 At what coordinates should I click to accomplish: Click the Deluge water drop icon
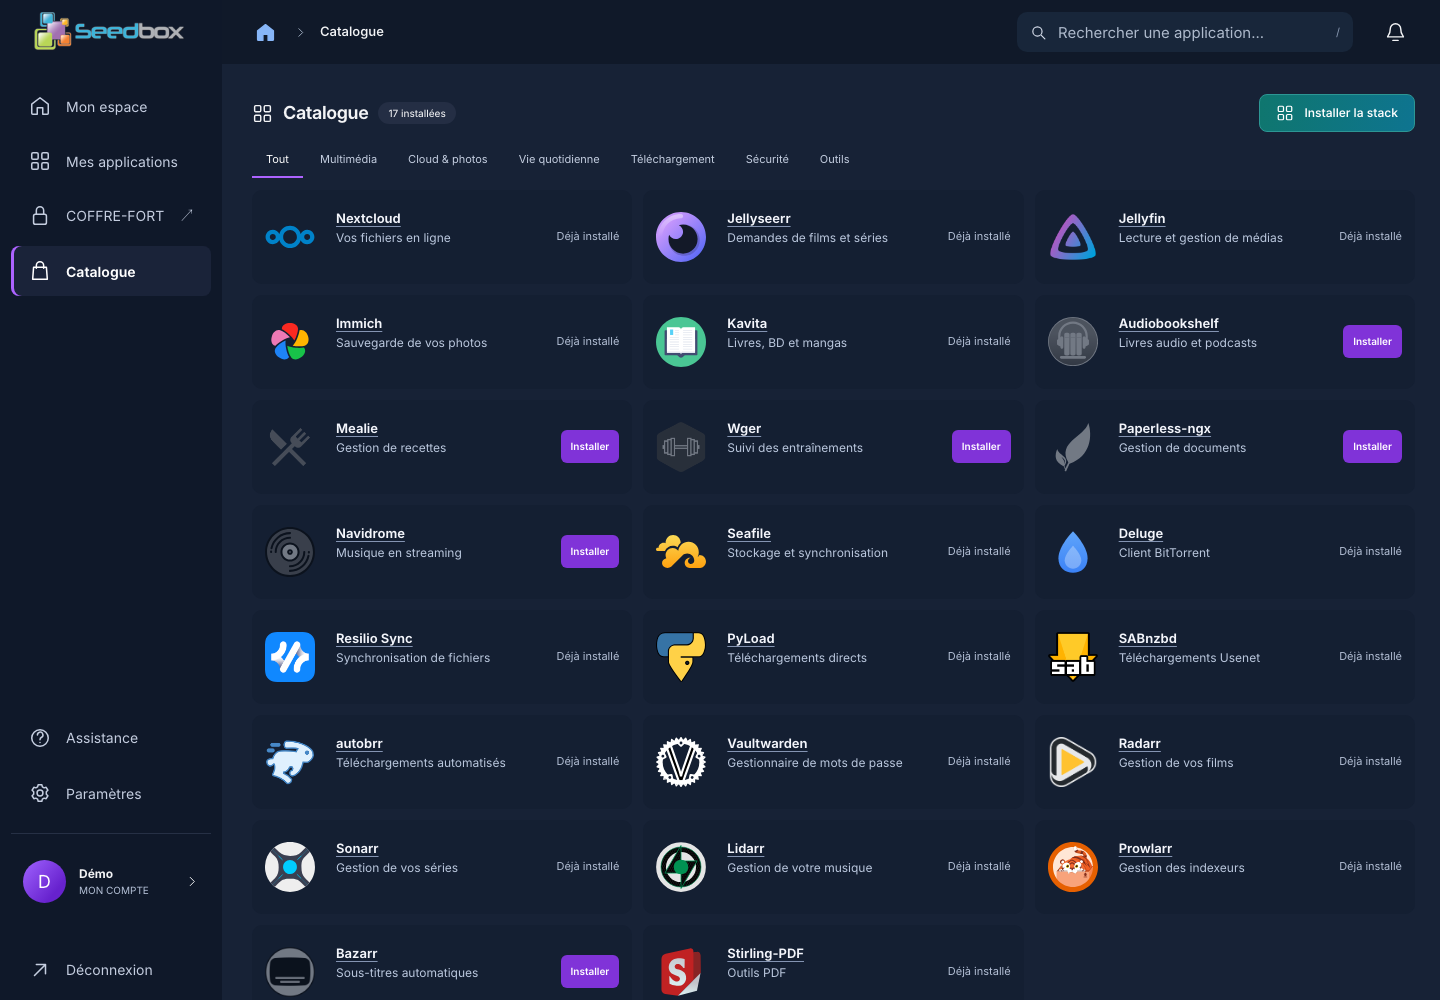pyautogui.click(x=1073, y=552)
